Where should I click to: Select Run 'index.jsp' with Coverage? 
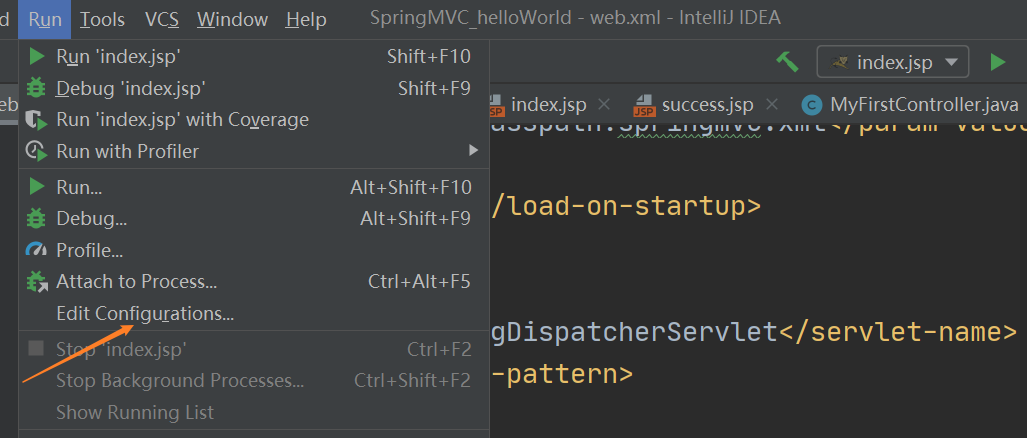click(254, 119)
